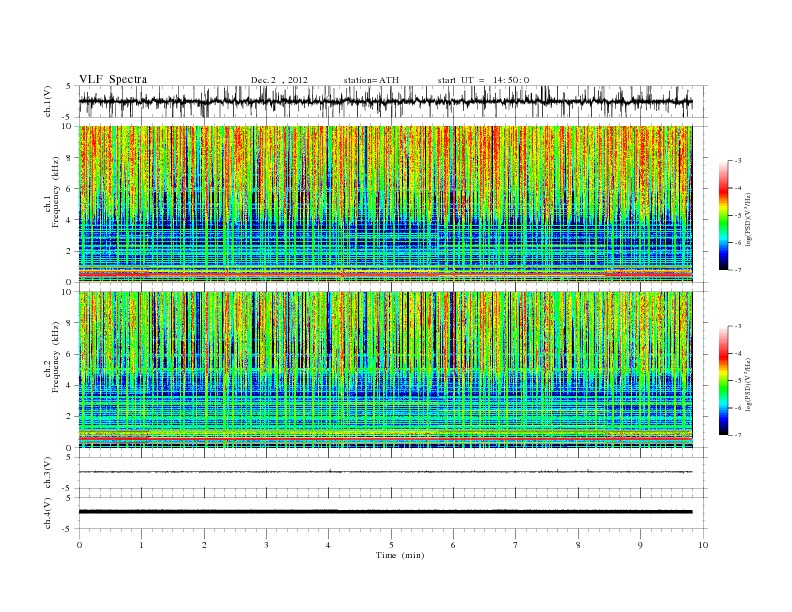Viewport: 792px width, 612px height.
Task: Click inside the ch.2 frequency spectrogram
Action: pos(385,369)
